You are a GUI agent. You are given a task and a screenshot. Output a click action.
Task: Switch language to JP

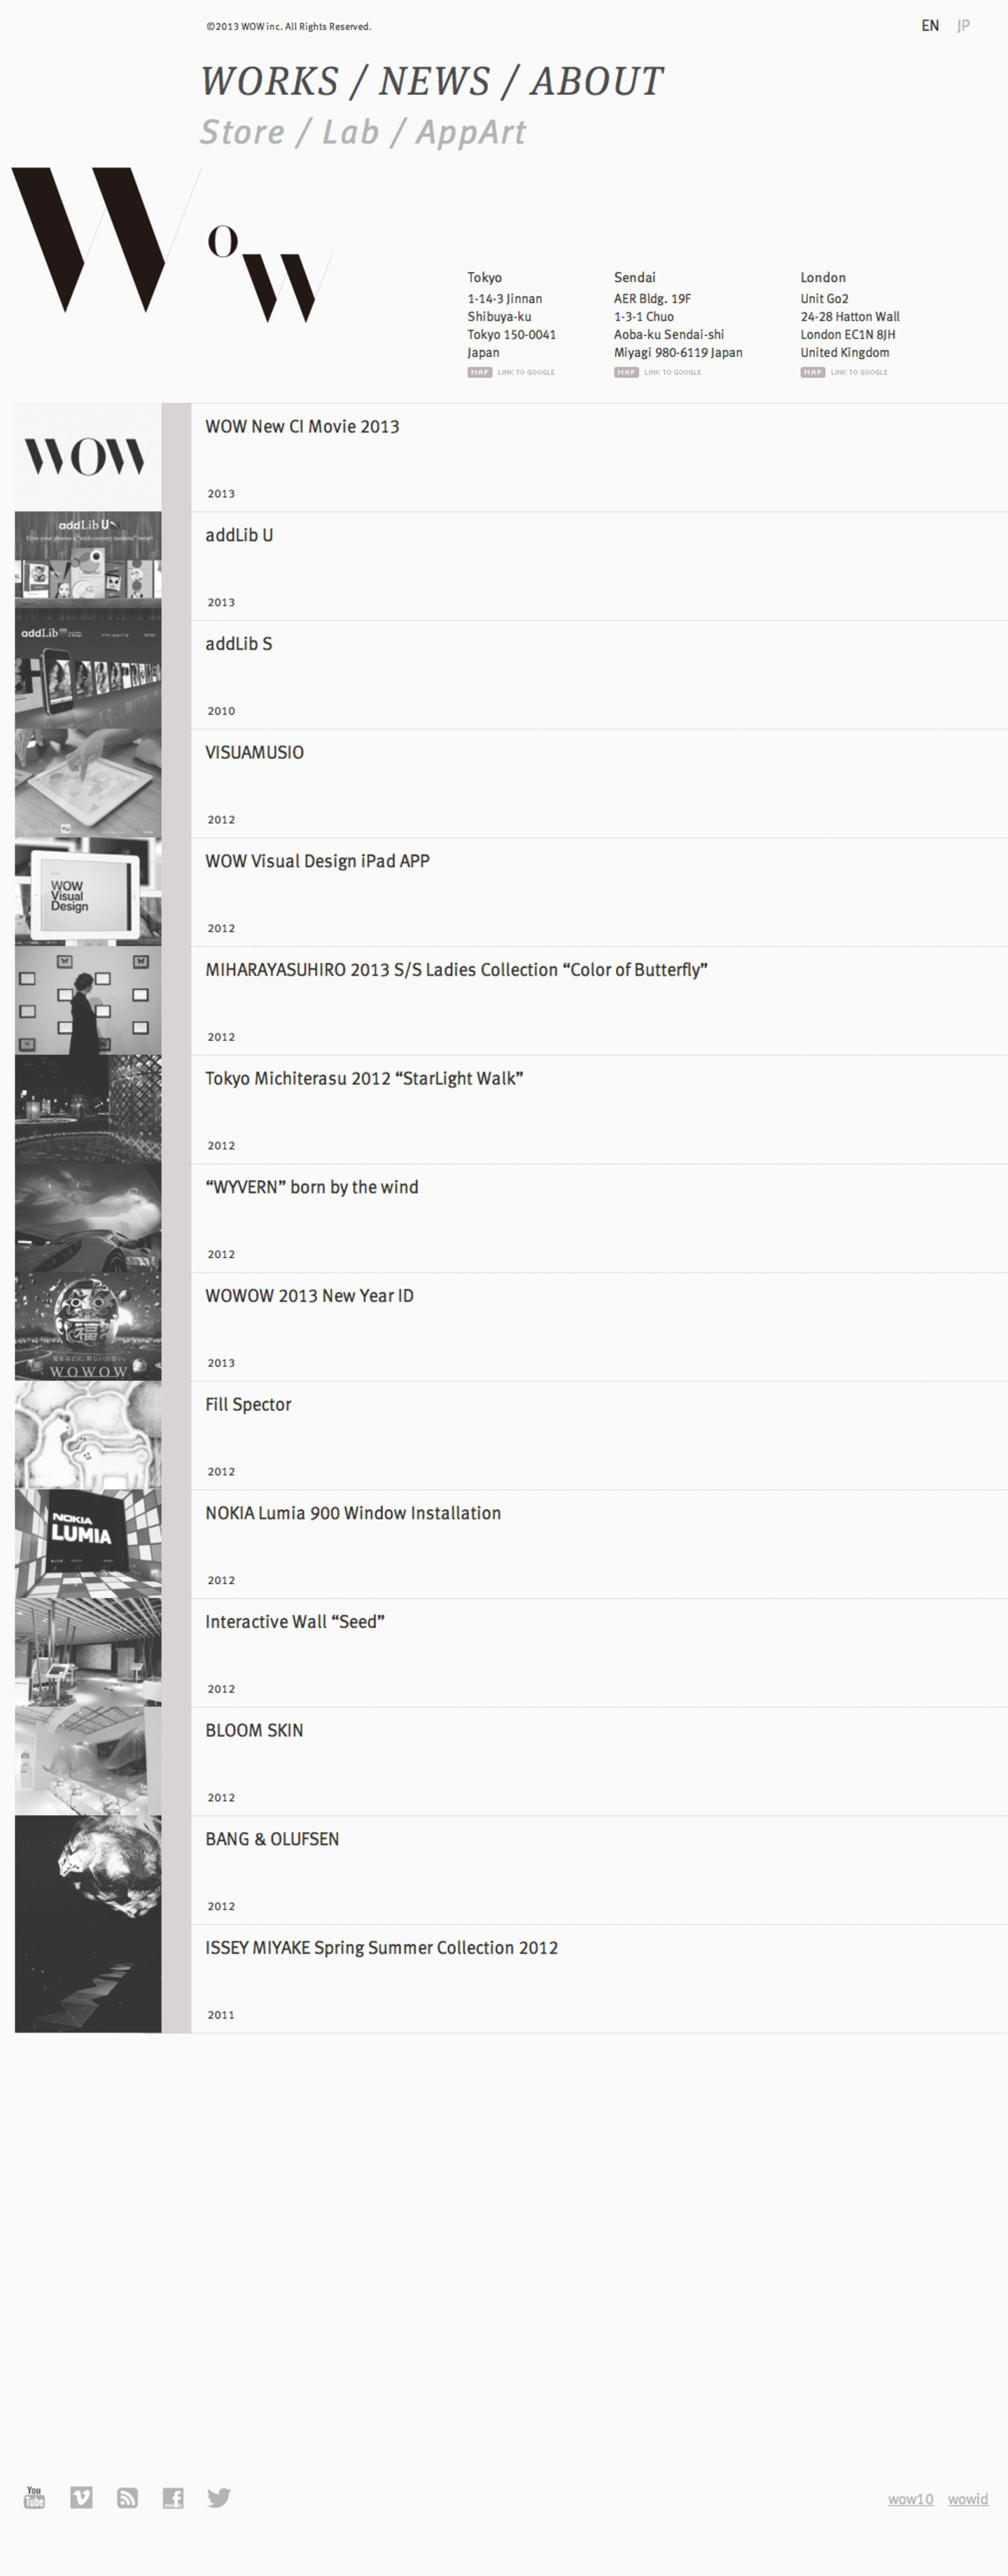[x=963, y=26]
